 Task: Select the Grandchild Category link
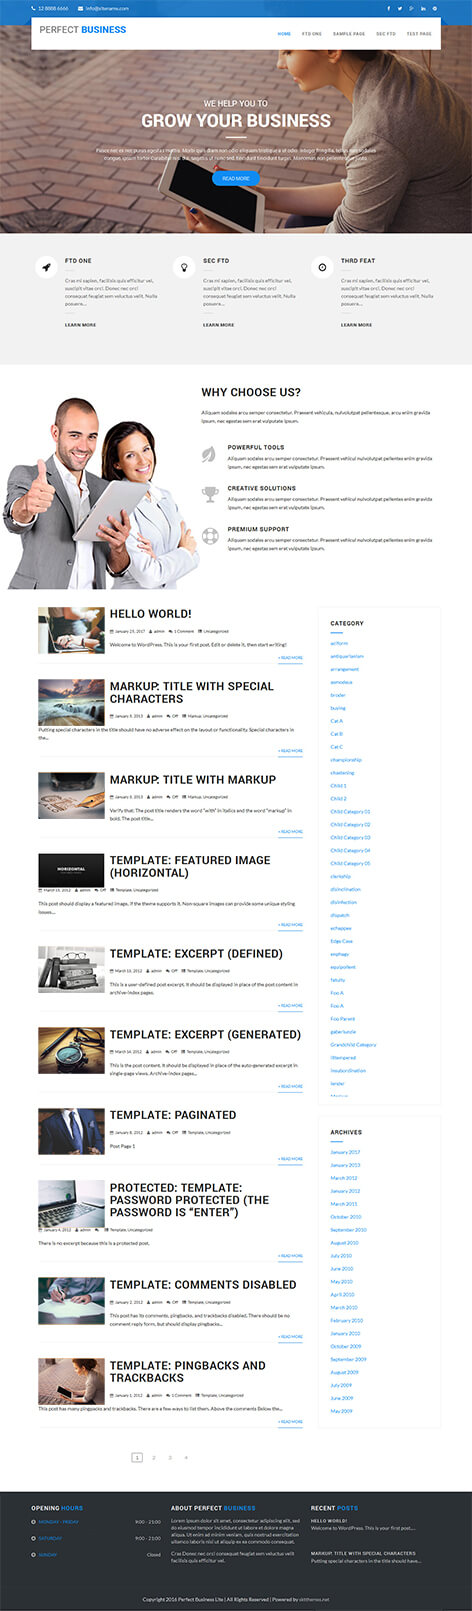(x=353, y=1044)
